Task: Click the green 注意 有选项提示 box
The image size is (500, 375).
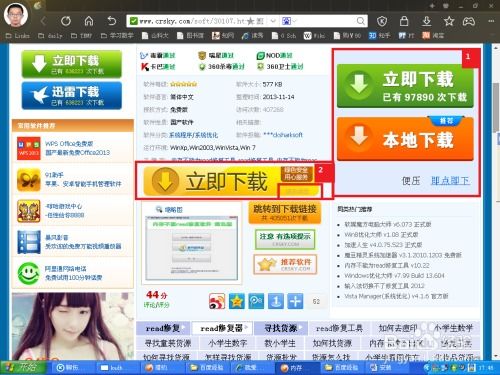Action: coord(285,239)
